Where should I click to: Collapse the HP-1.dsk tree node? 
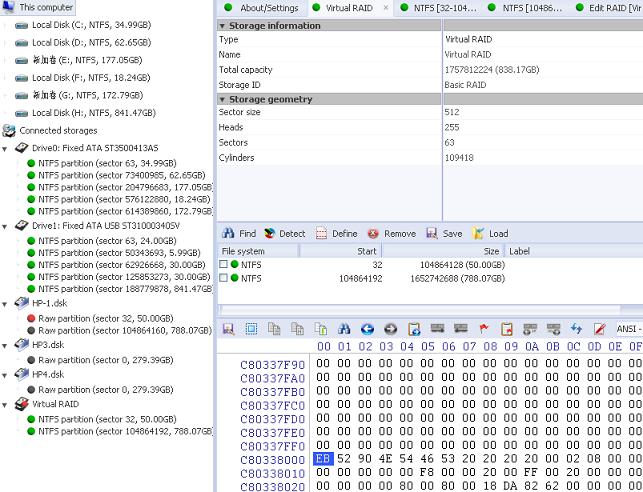click(x=5, y=304)
